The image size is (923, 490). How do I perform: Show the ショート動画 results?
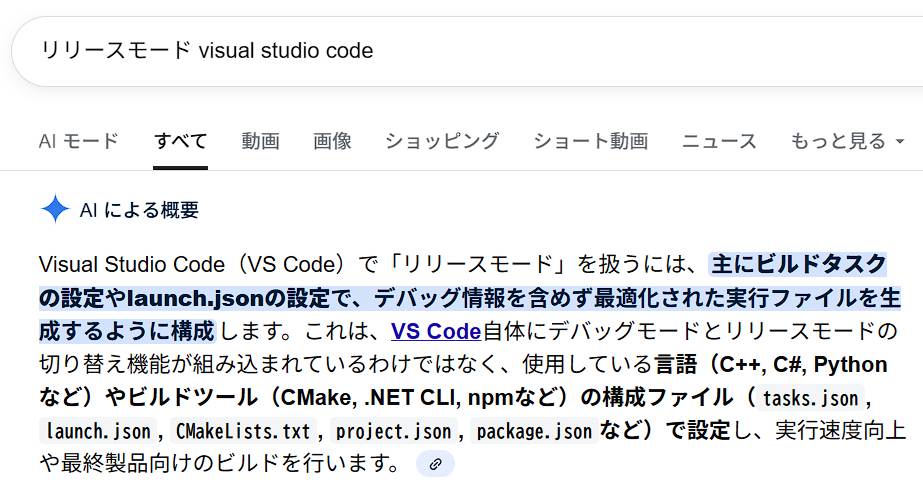click(x=590, y=141)
